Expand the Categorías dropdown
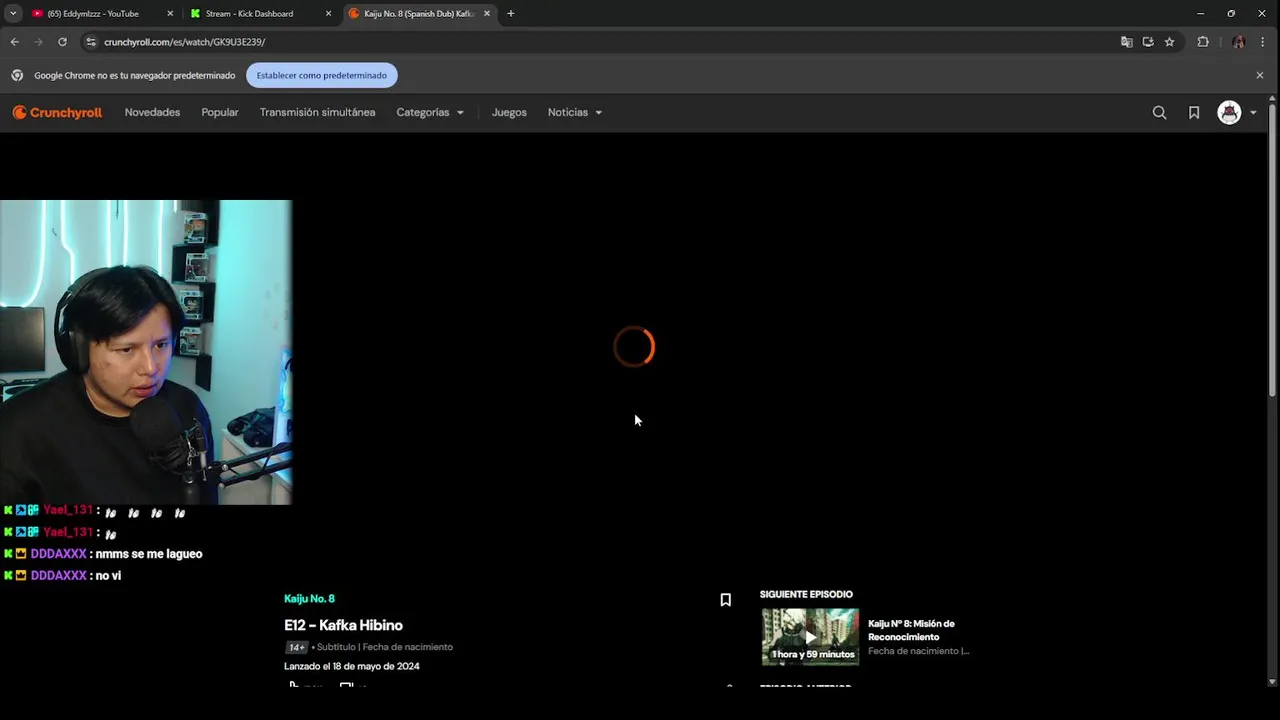 pyautogui.click(x=430, y=112)
